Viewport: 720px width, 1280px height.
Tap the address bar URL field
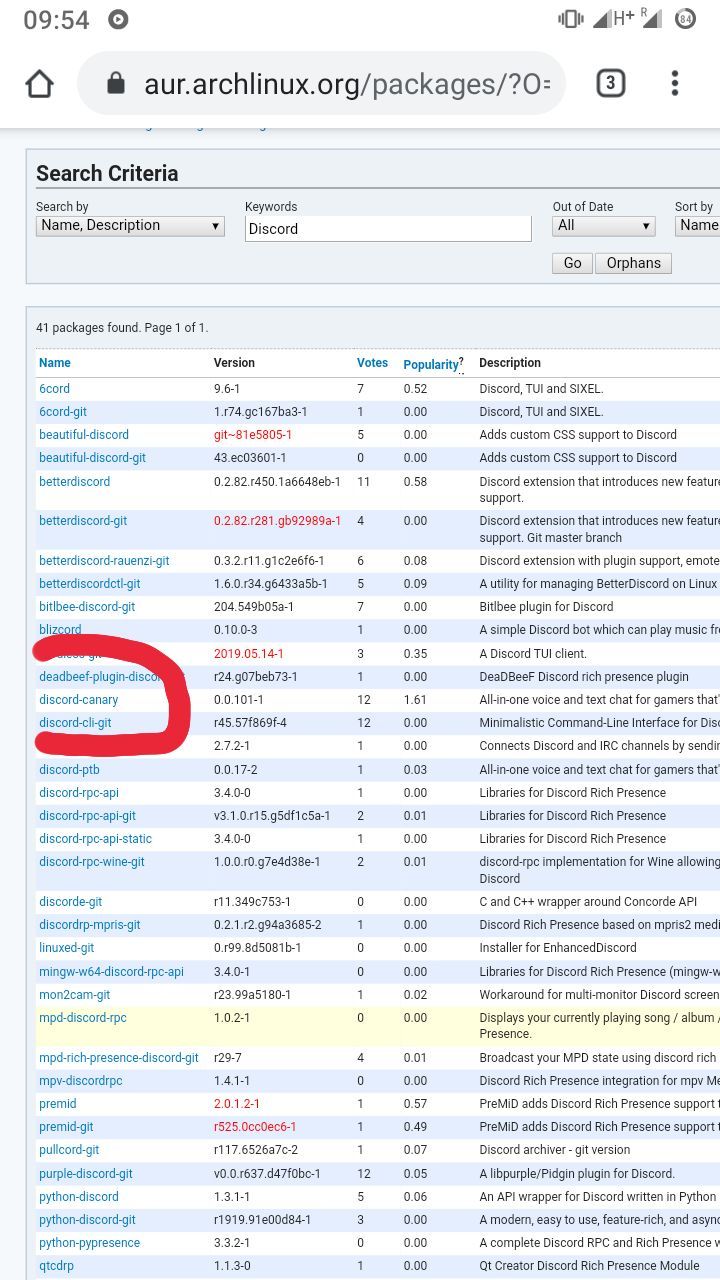[x=321, y=84]
